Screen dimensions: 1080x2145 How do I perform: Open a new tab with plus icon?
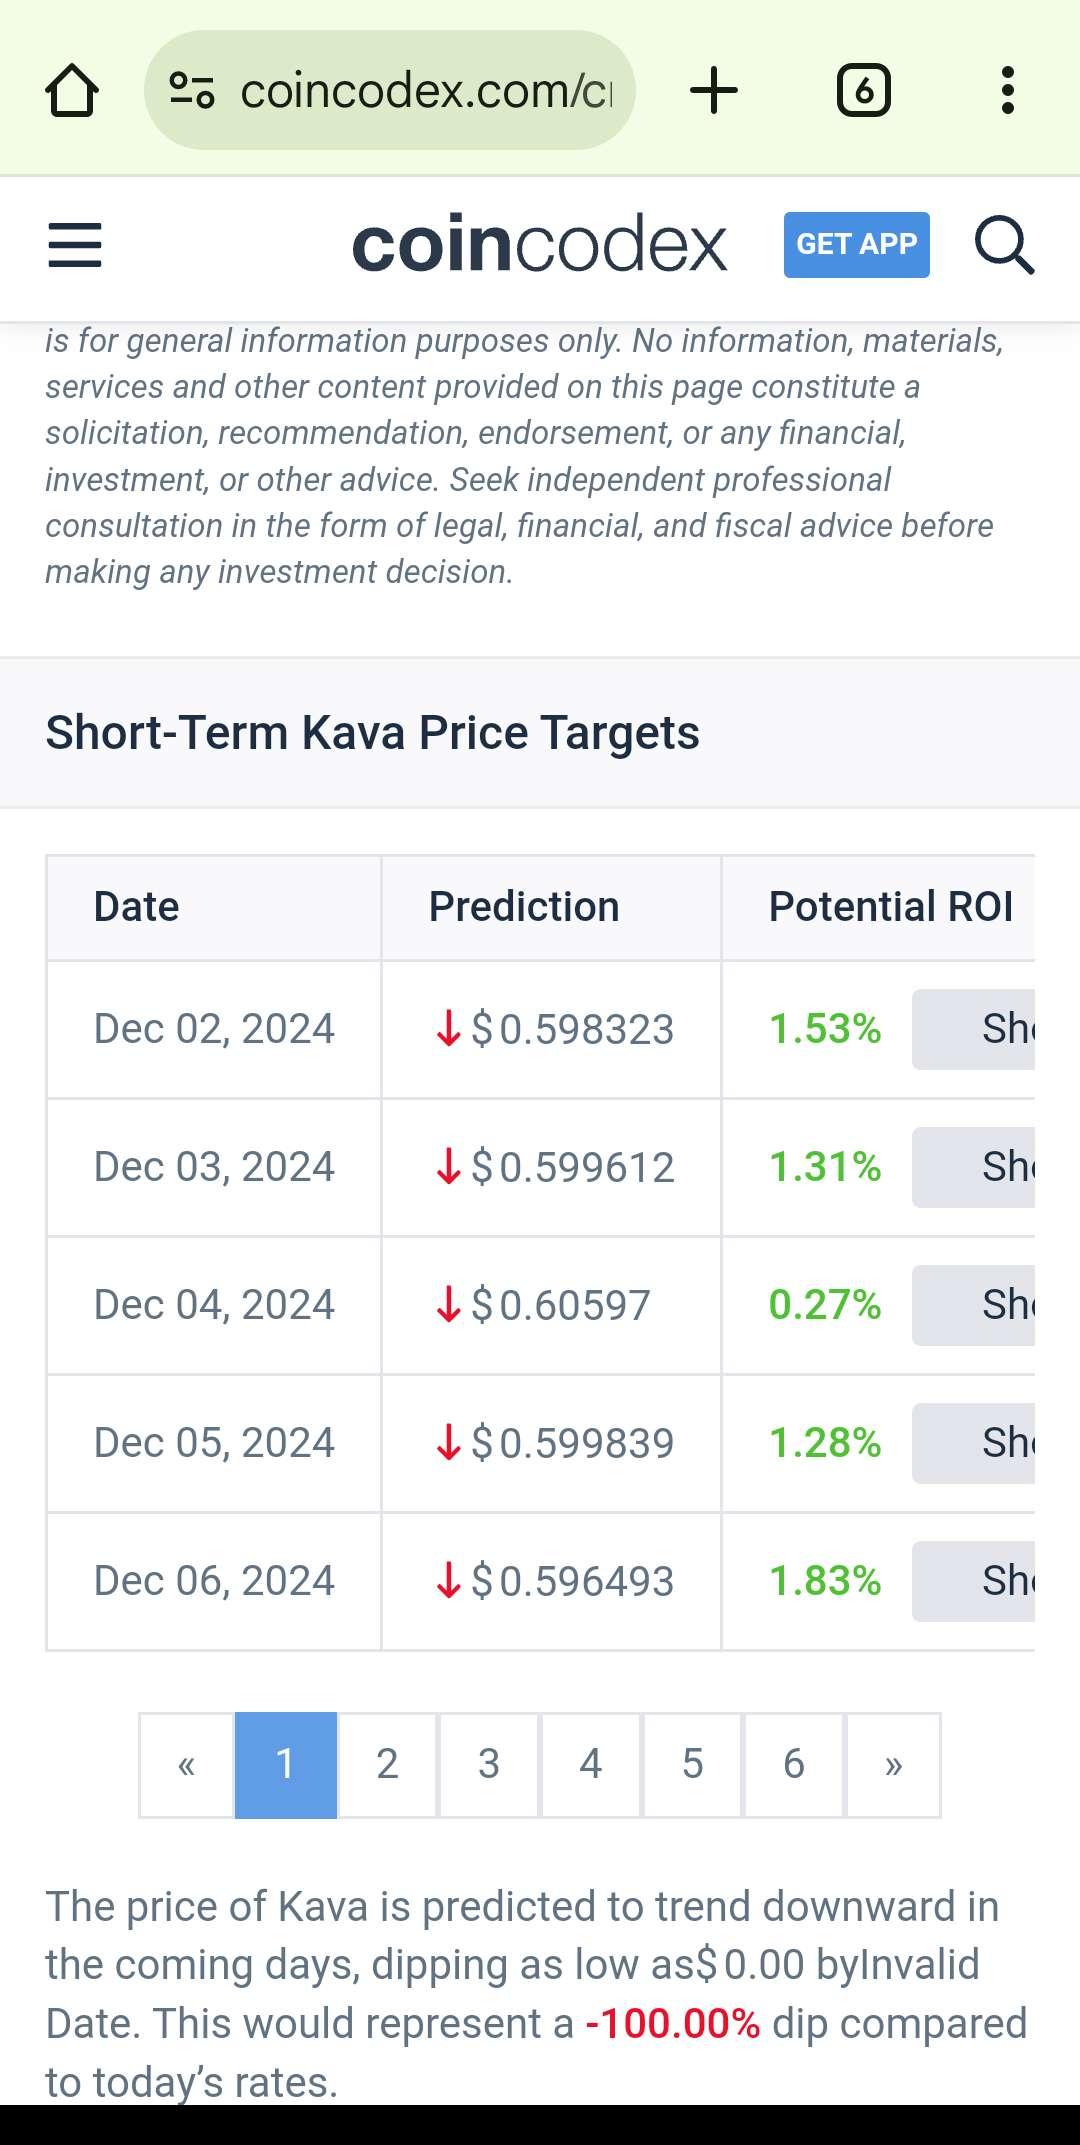[x=714, y=91]
